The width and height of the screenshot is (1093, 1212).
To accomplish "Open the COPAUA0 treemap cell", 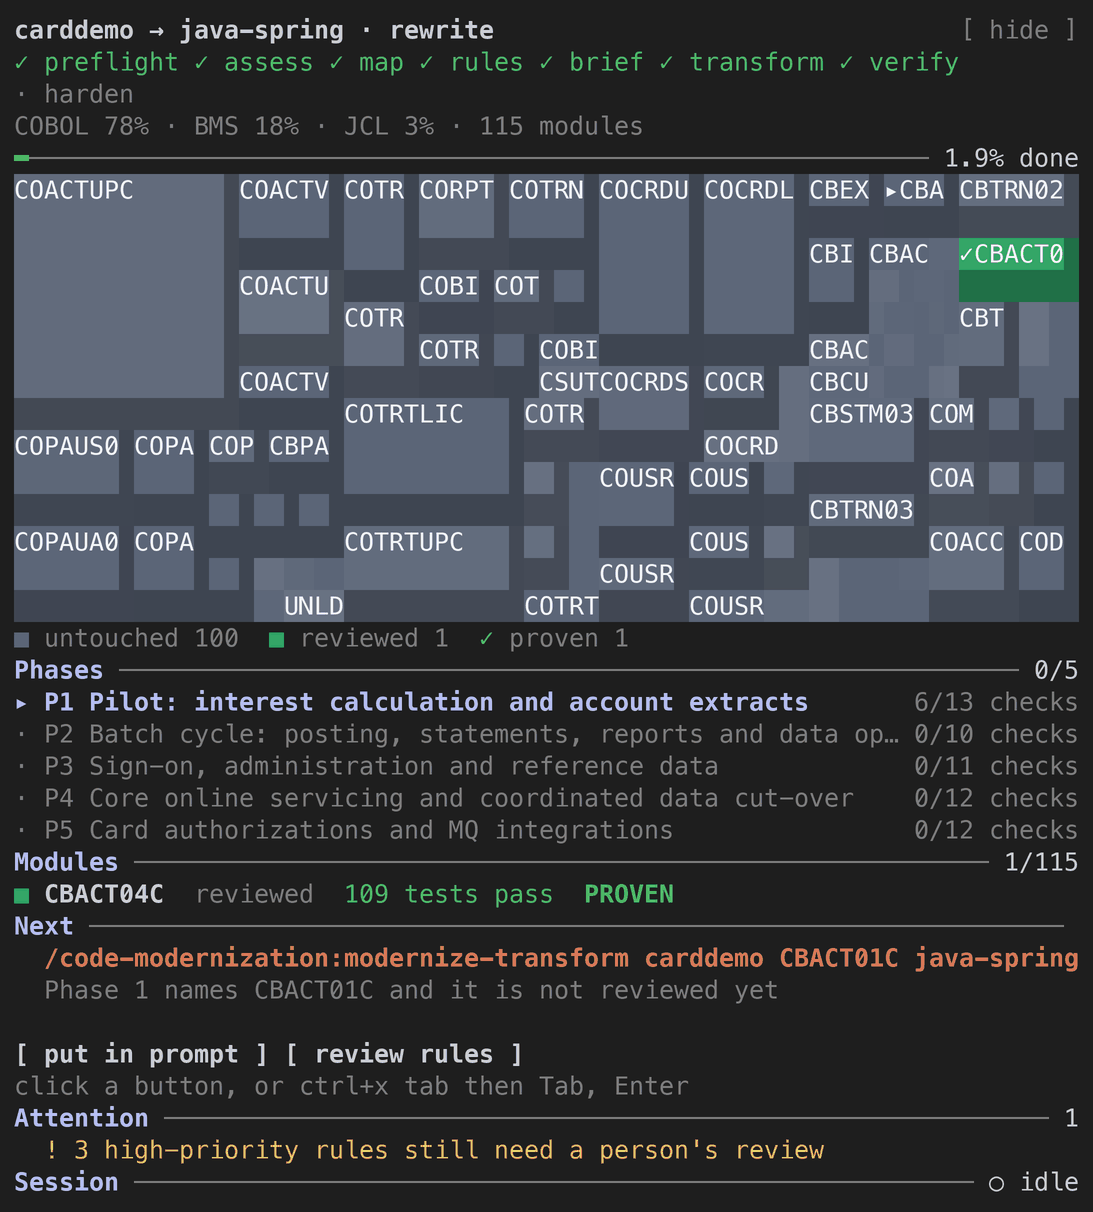I will click(x=66, y=558).
